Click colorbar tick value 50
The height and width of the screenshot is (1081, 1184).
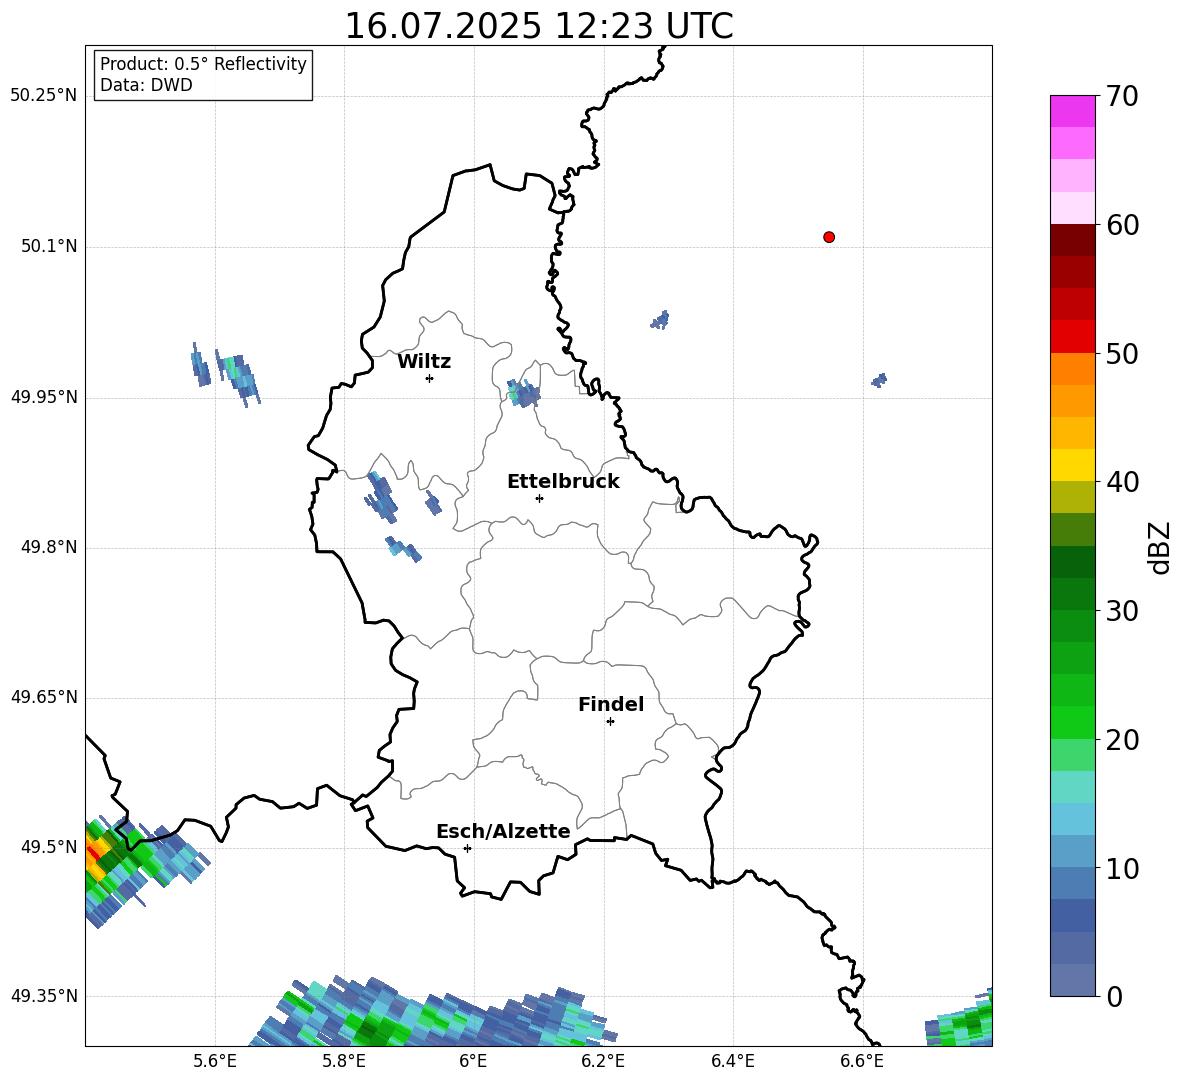(x=1122, y=354)
